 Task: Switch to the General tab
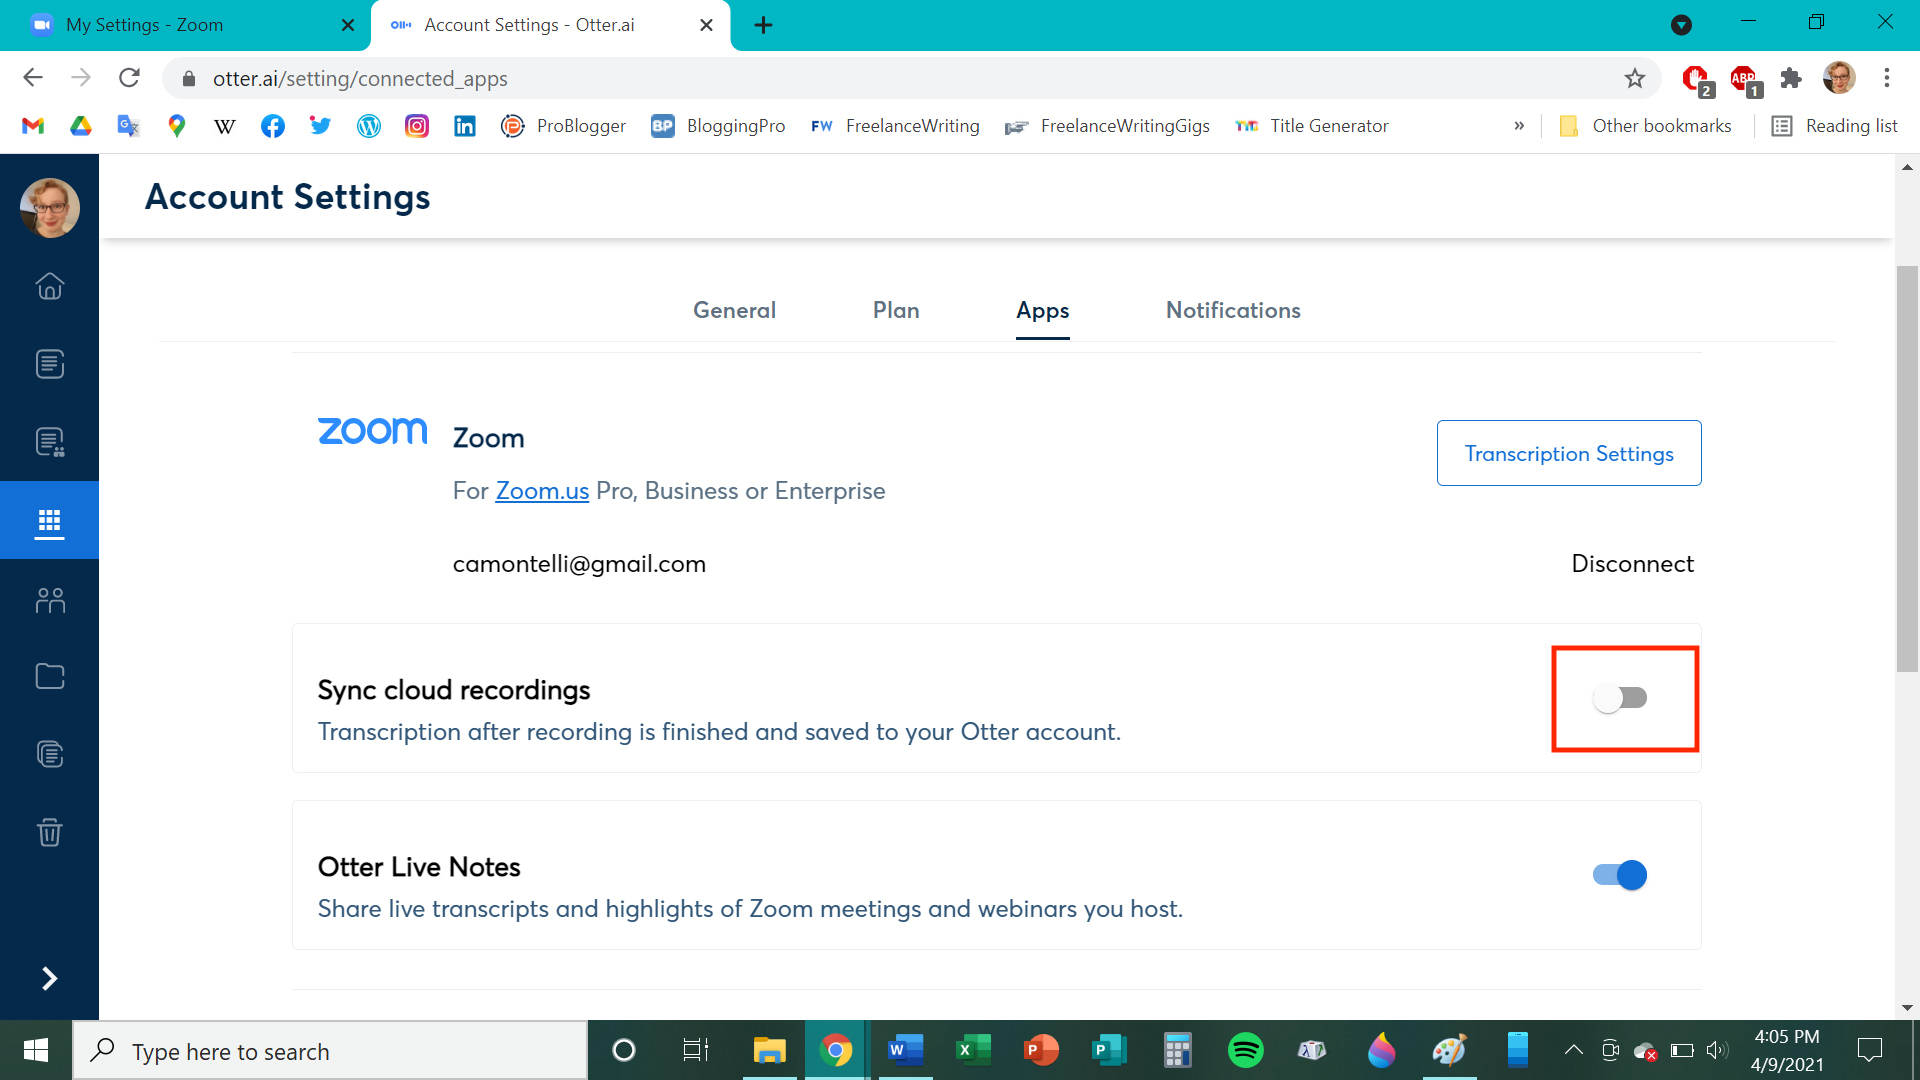(x=734, y=310)
